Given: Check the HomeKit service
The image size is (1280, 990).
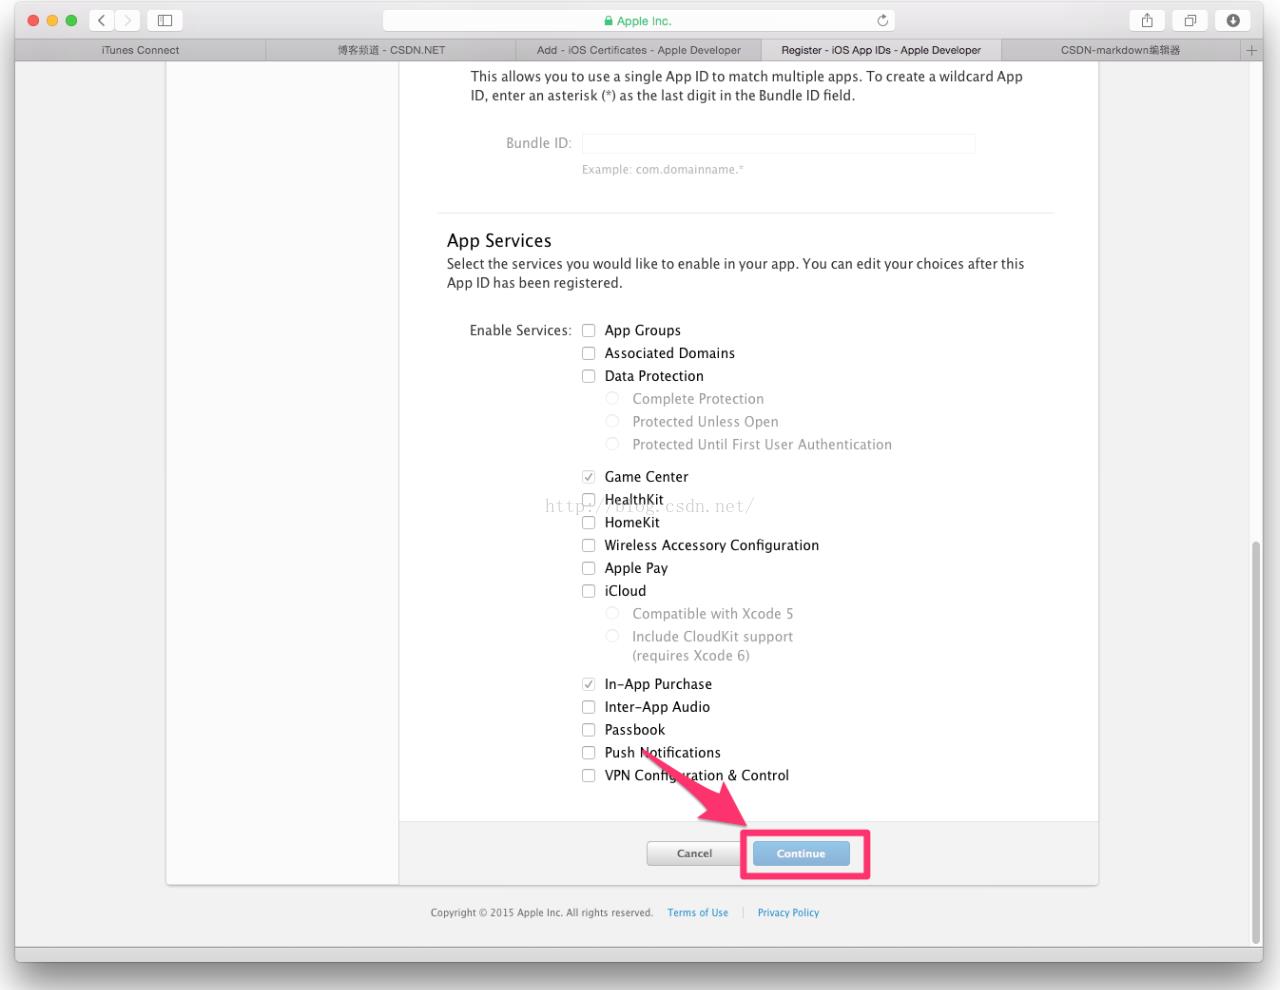Looking at the screenshot, I should pos(589,522).
